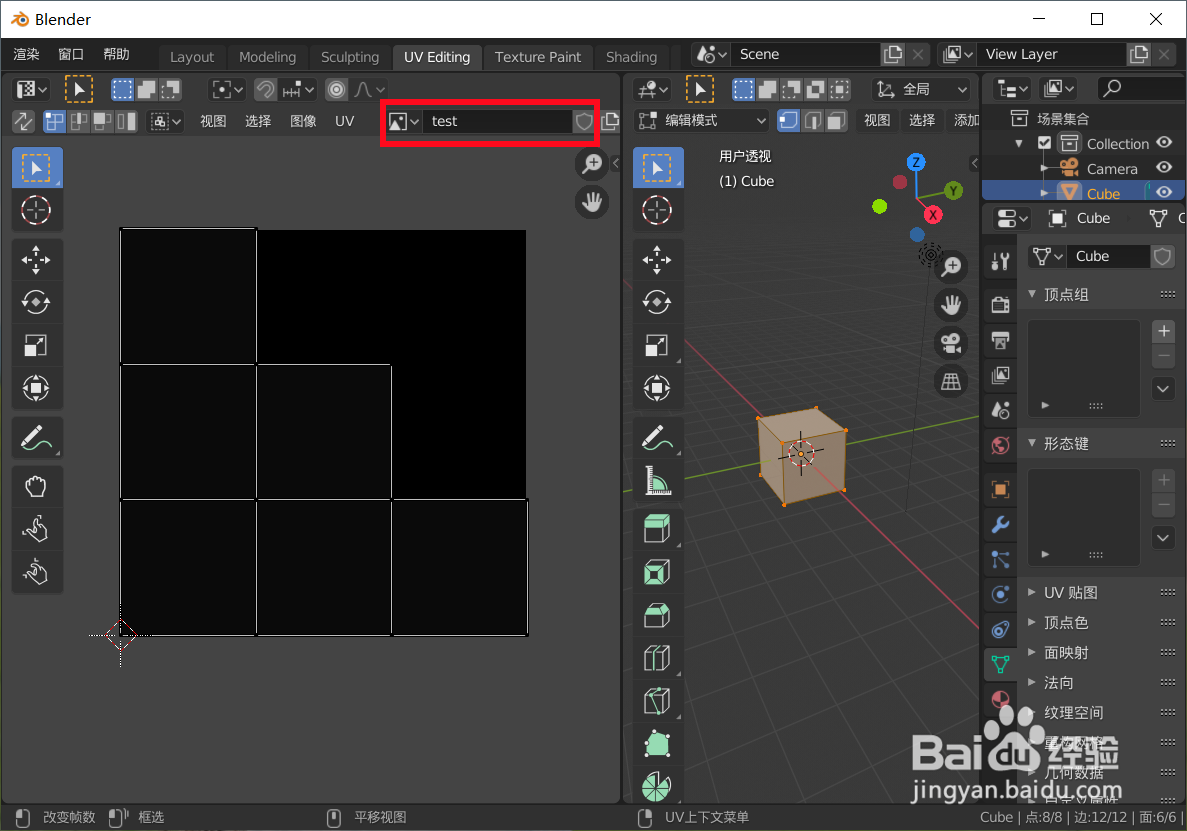Enable edge select mode in 3D viewport
Image resolution: width=1187 pixels, height=831 pixels.
point(812,120)
